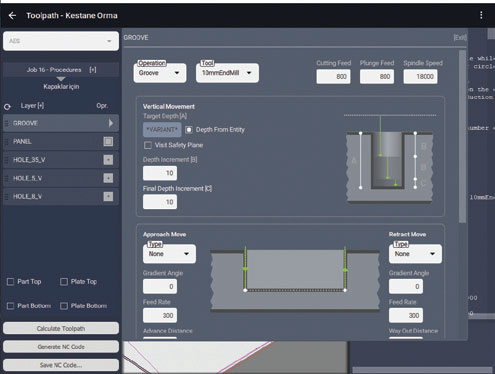This screenshot has height=374, width=495.
Task: Enable Visit Safety Plane checkbox
Action: click(148, 145)
